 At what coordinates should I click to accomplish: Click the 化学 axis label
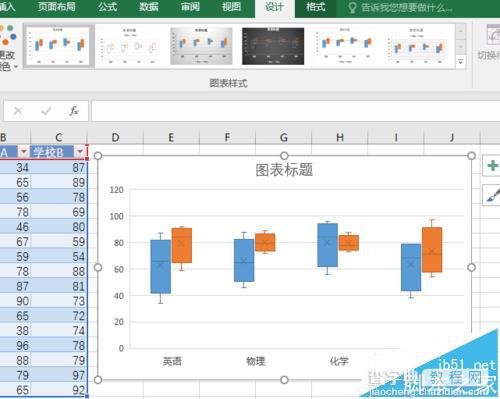[x=339, y=361]
